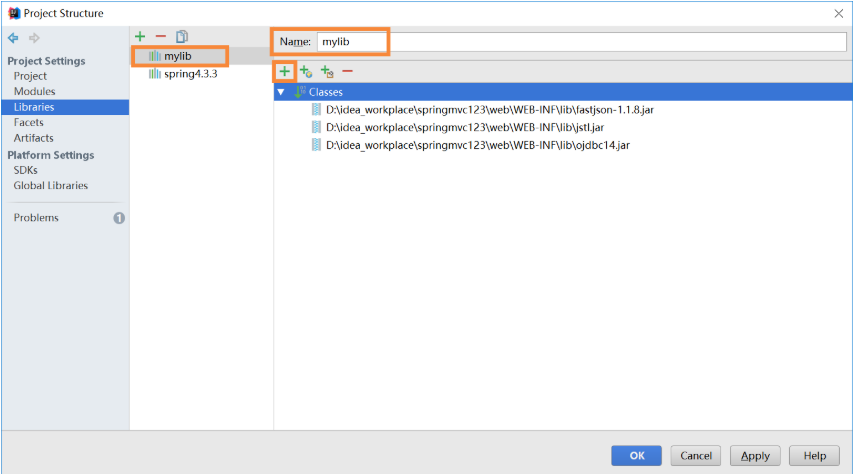
Task: Apply the library changes
Action: point(755,455)
